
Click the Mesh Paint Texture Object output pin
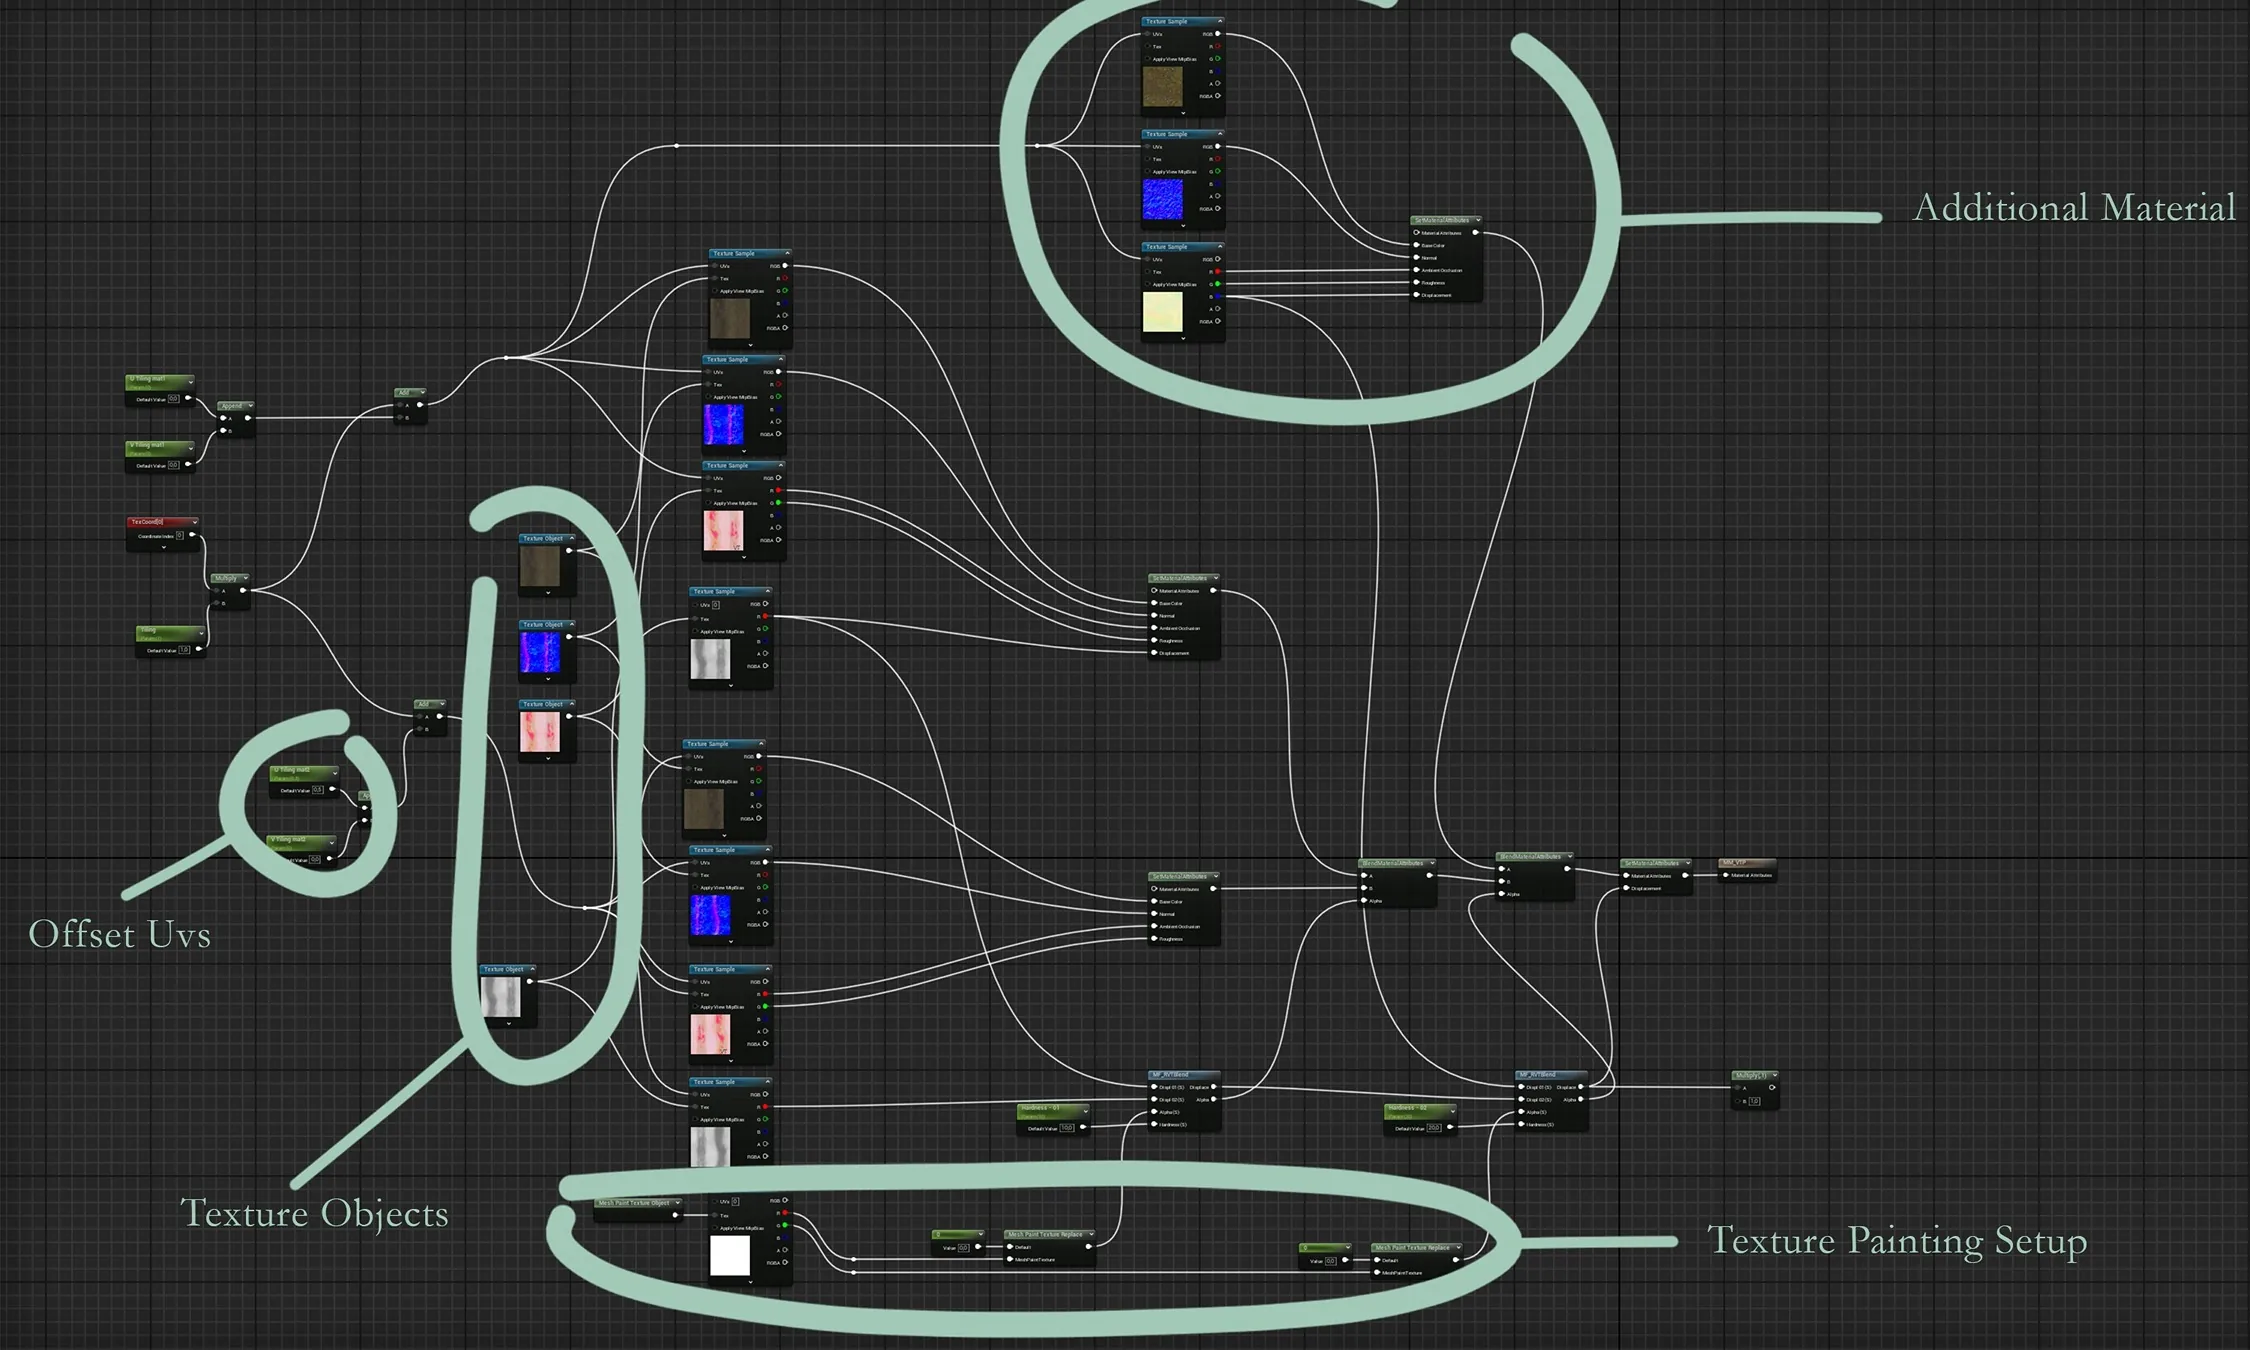click(675, 1215)
